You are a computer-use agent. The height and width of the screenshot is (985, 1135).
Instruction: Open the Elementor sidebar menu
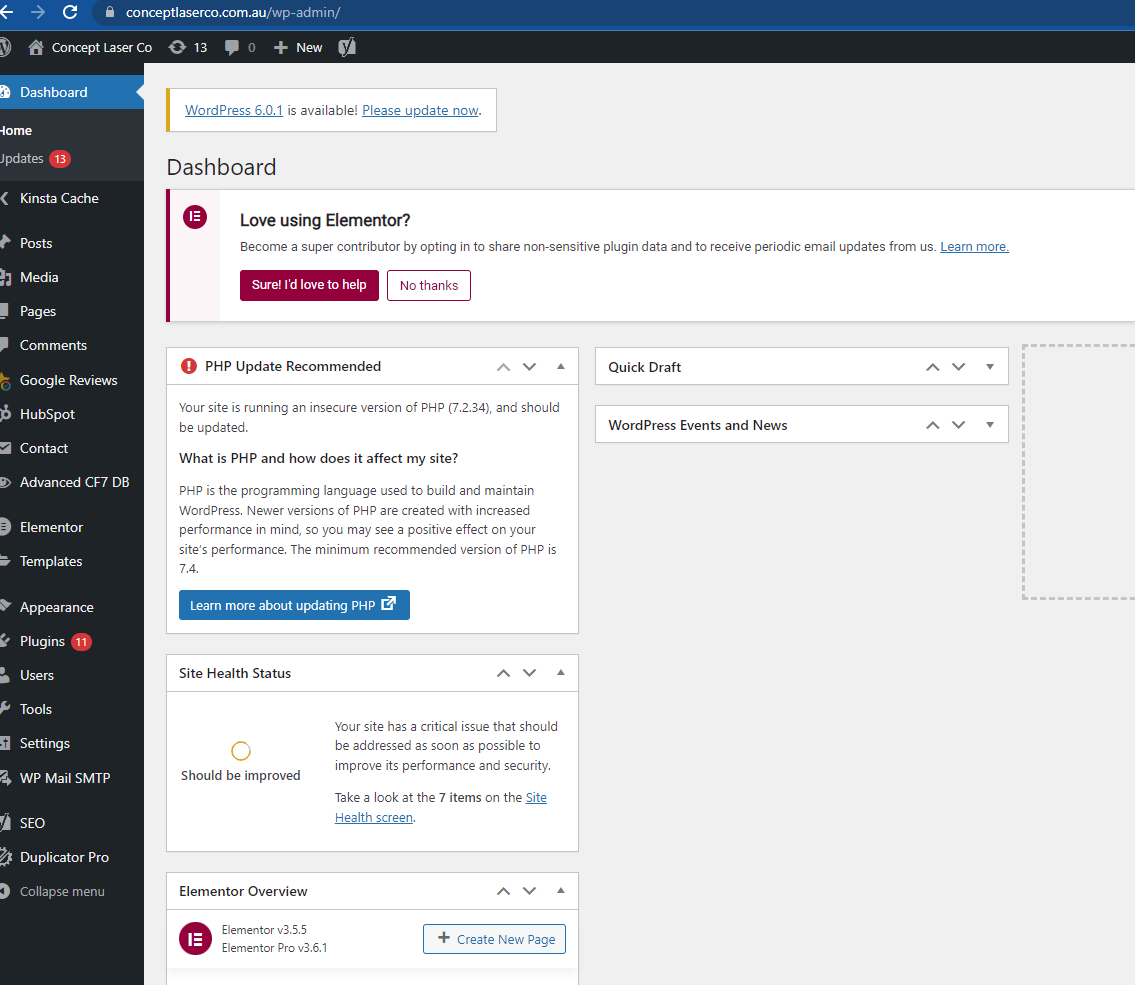72,527
